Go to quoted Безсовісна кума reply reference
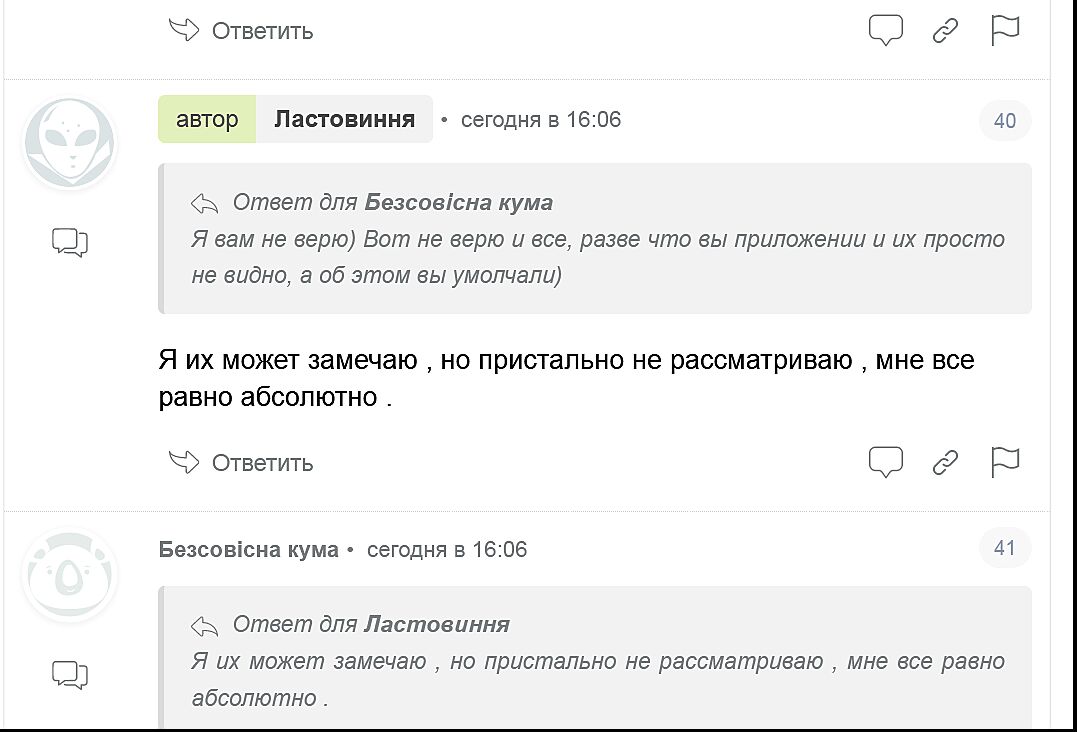Screen dimensions: 1077x732 tap(458, 203)
